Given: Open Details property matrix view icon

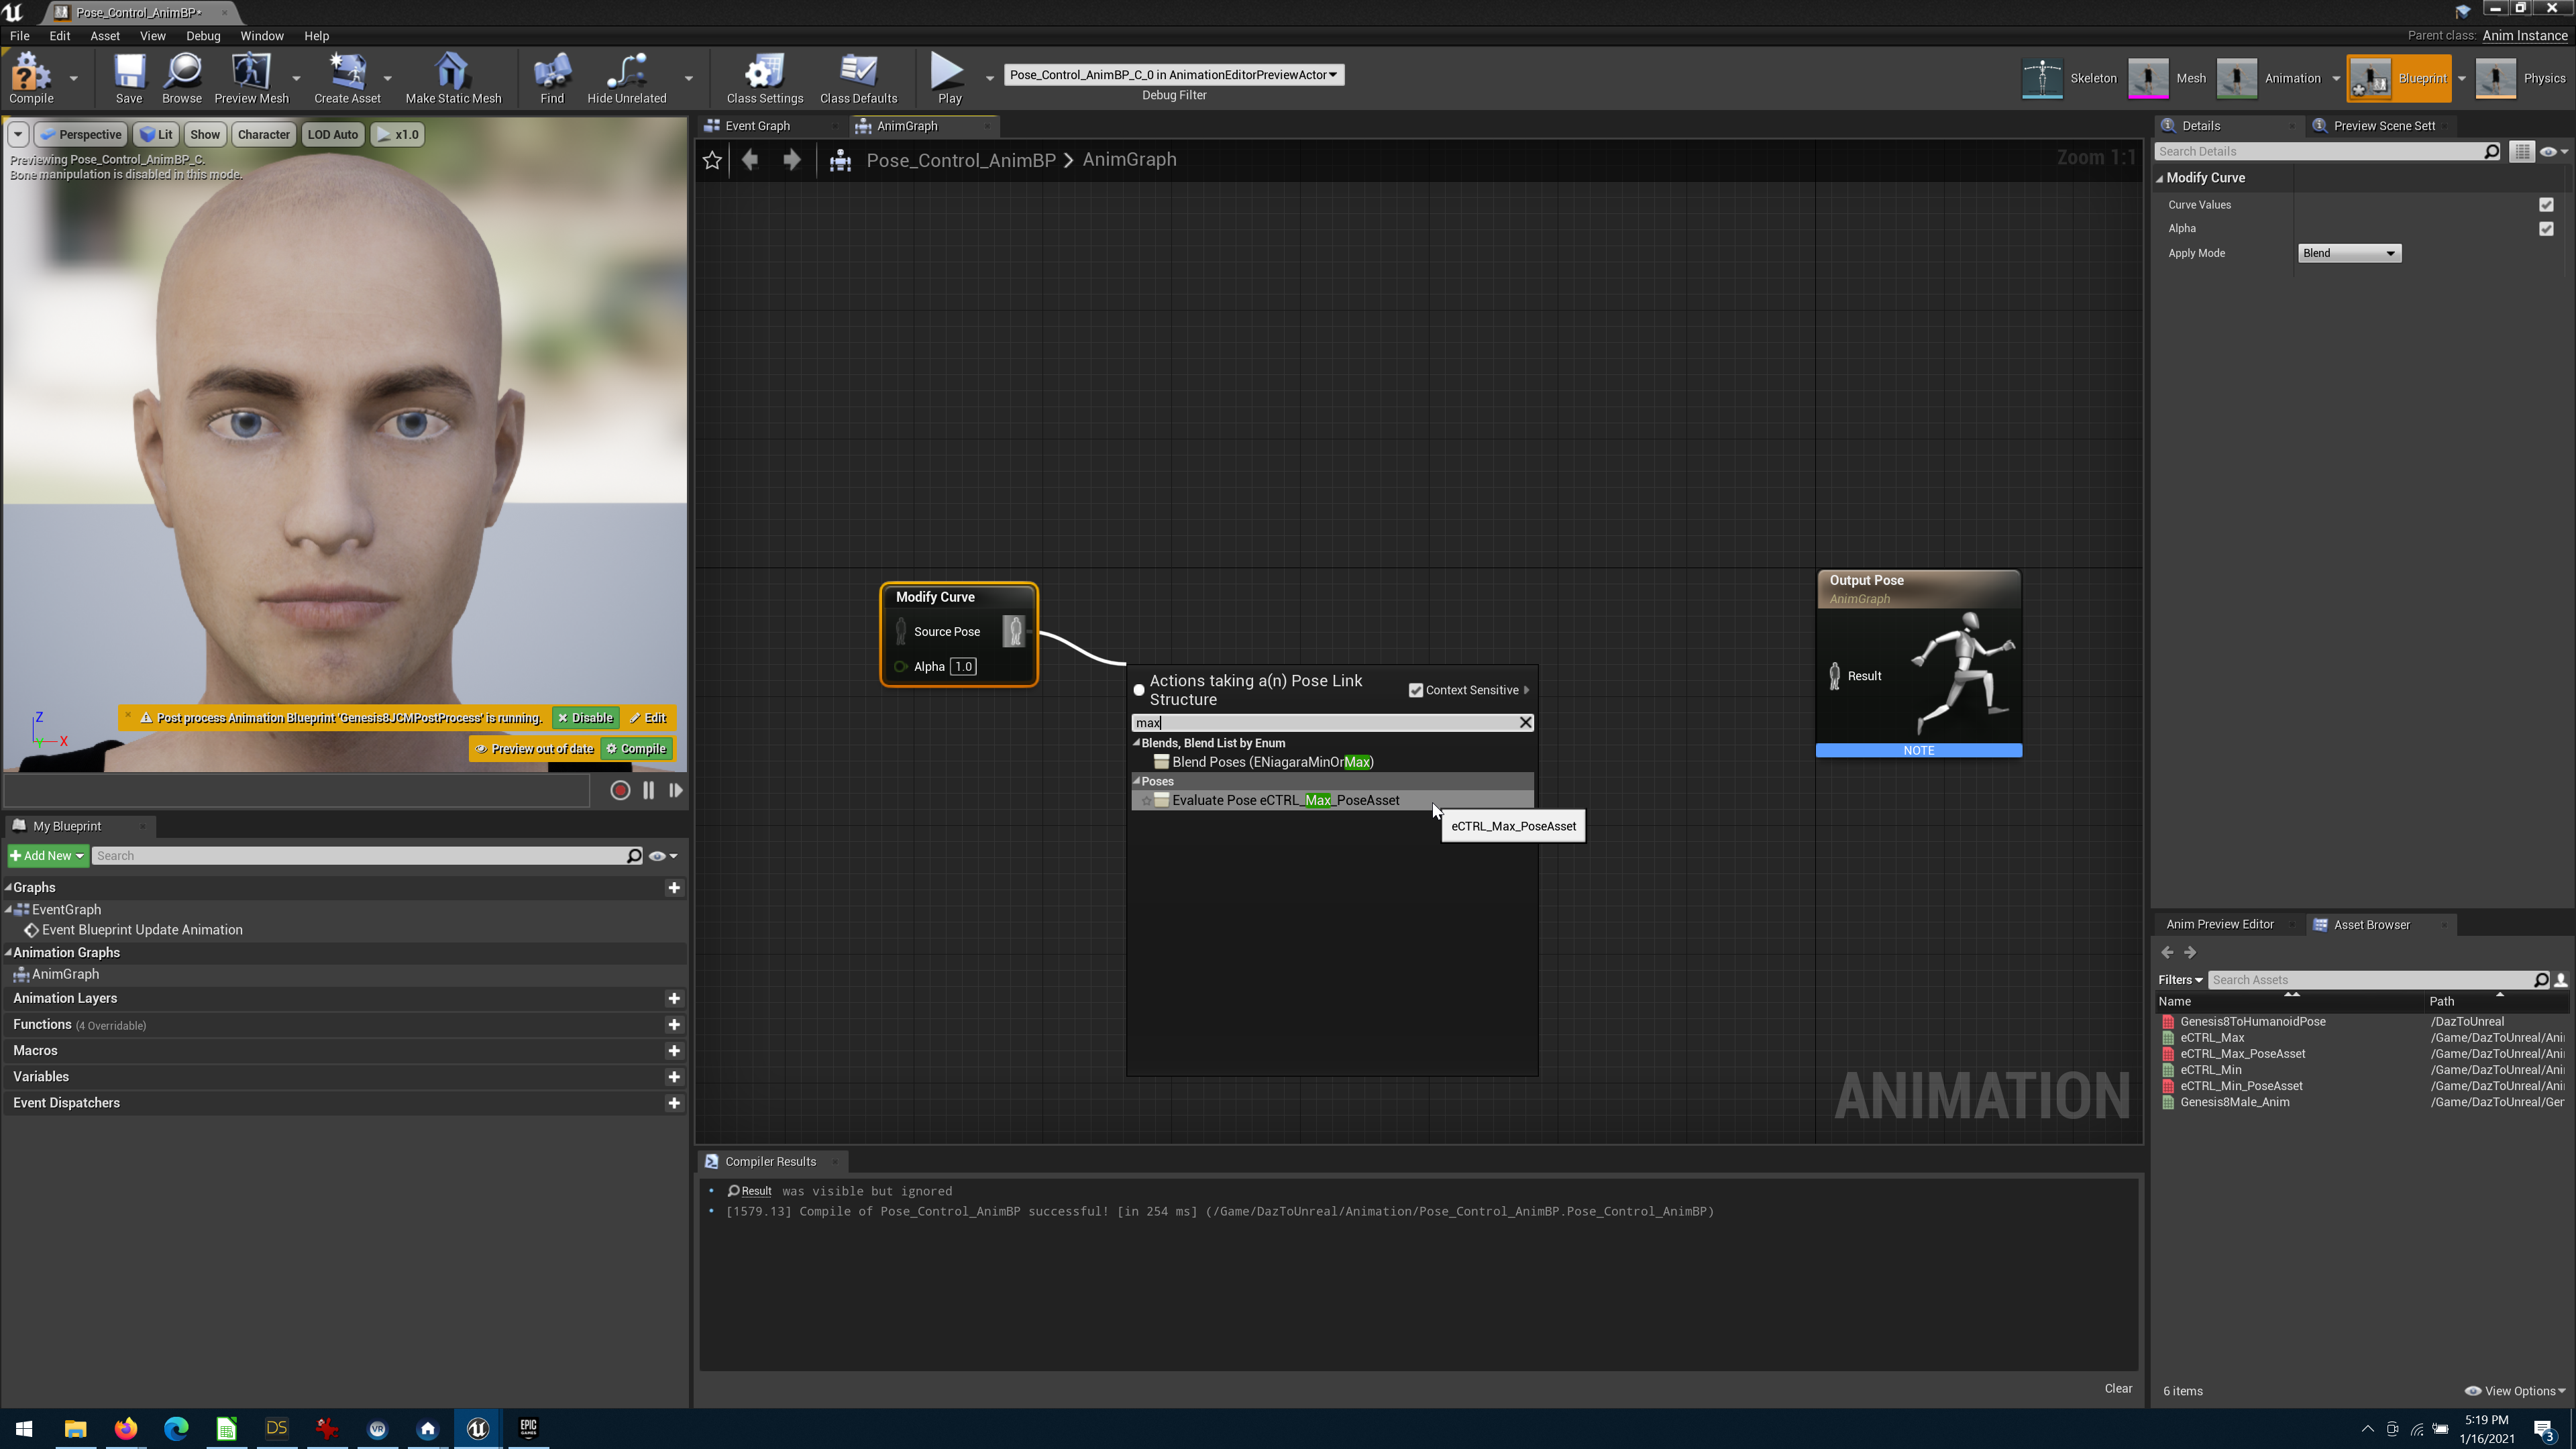Looking at the screenshot, I should pos(2521,152).
